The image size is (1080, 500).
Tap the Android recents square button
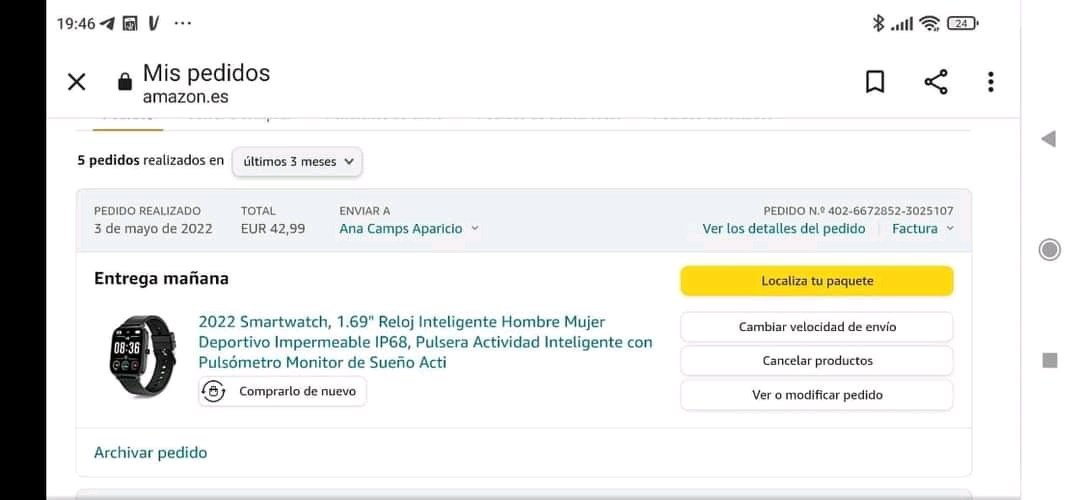click(1049, 360)
